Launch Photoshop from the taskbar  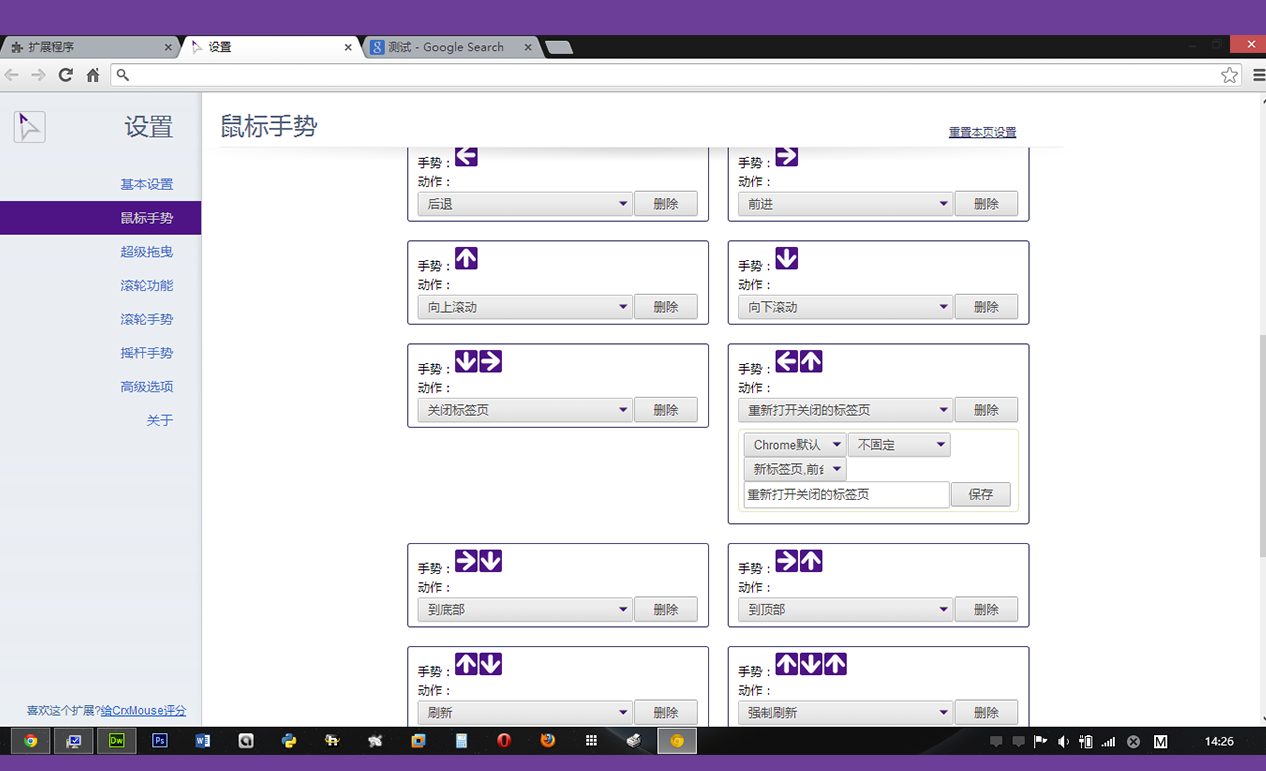pos(159,741)
